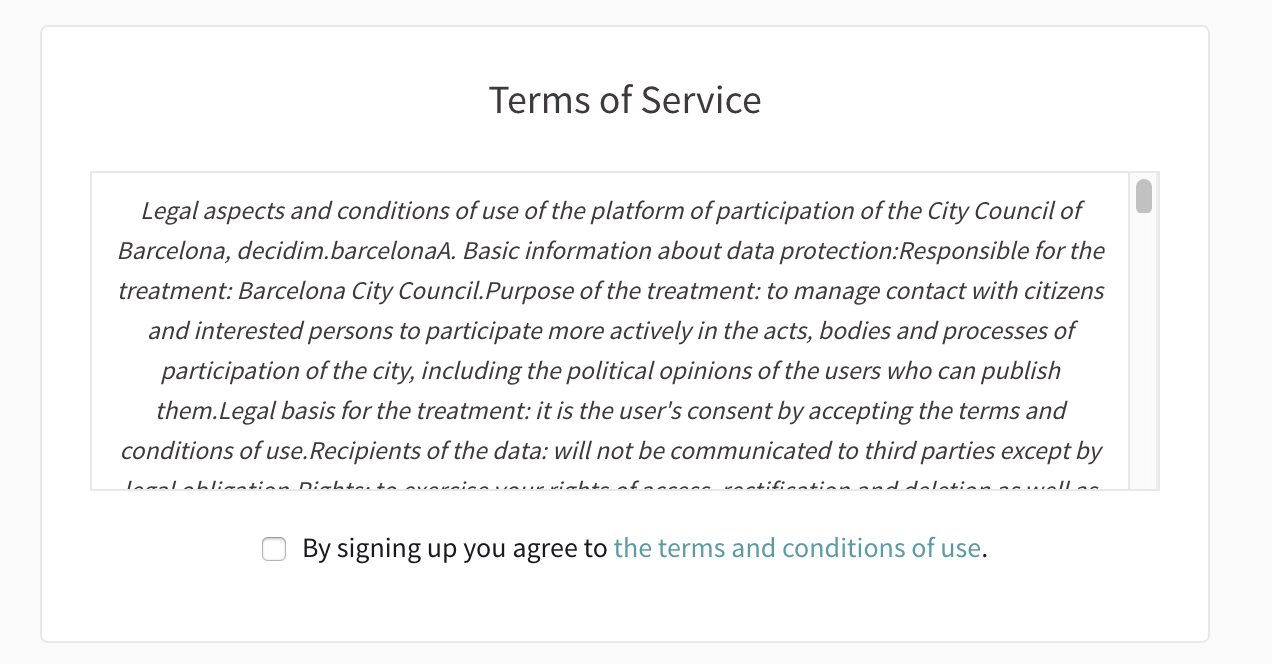Tick the agree to terms checkbox
The image size is (1272, 664).
[x=274, y=549]
